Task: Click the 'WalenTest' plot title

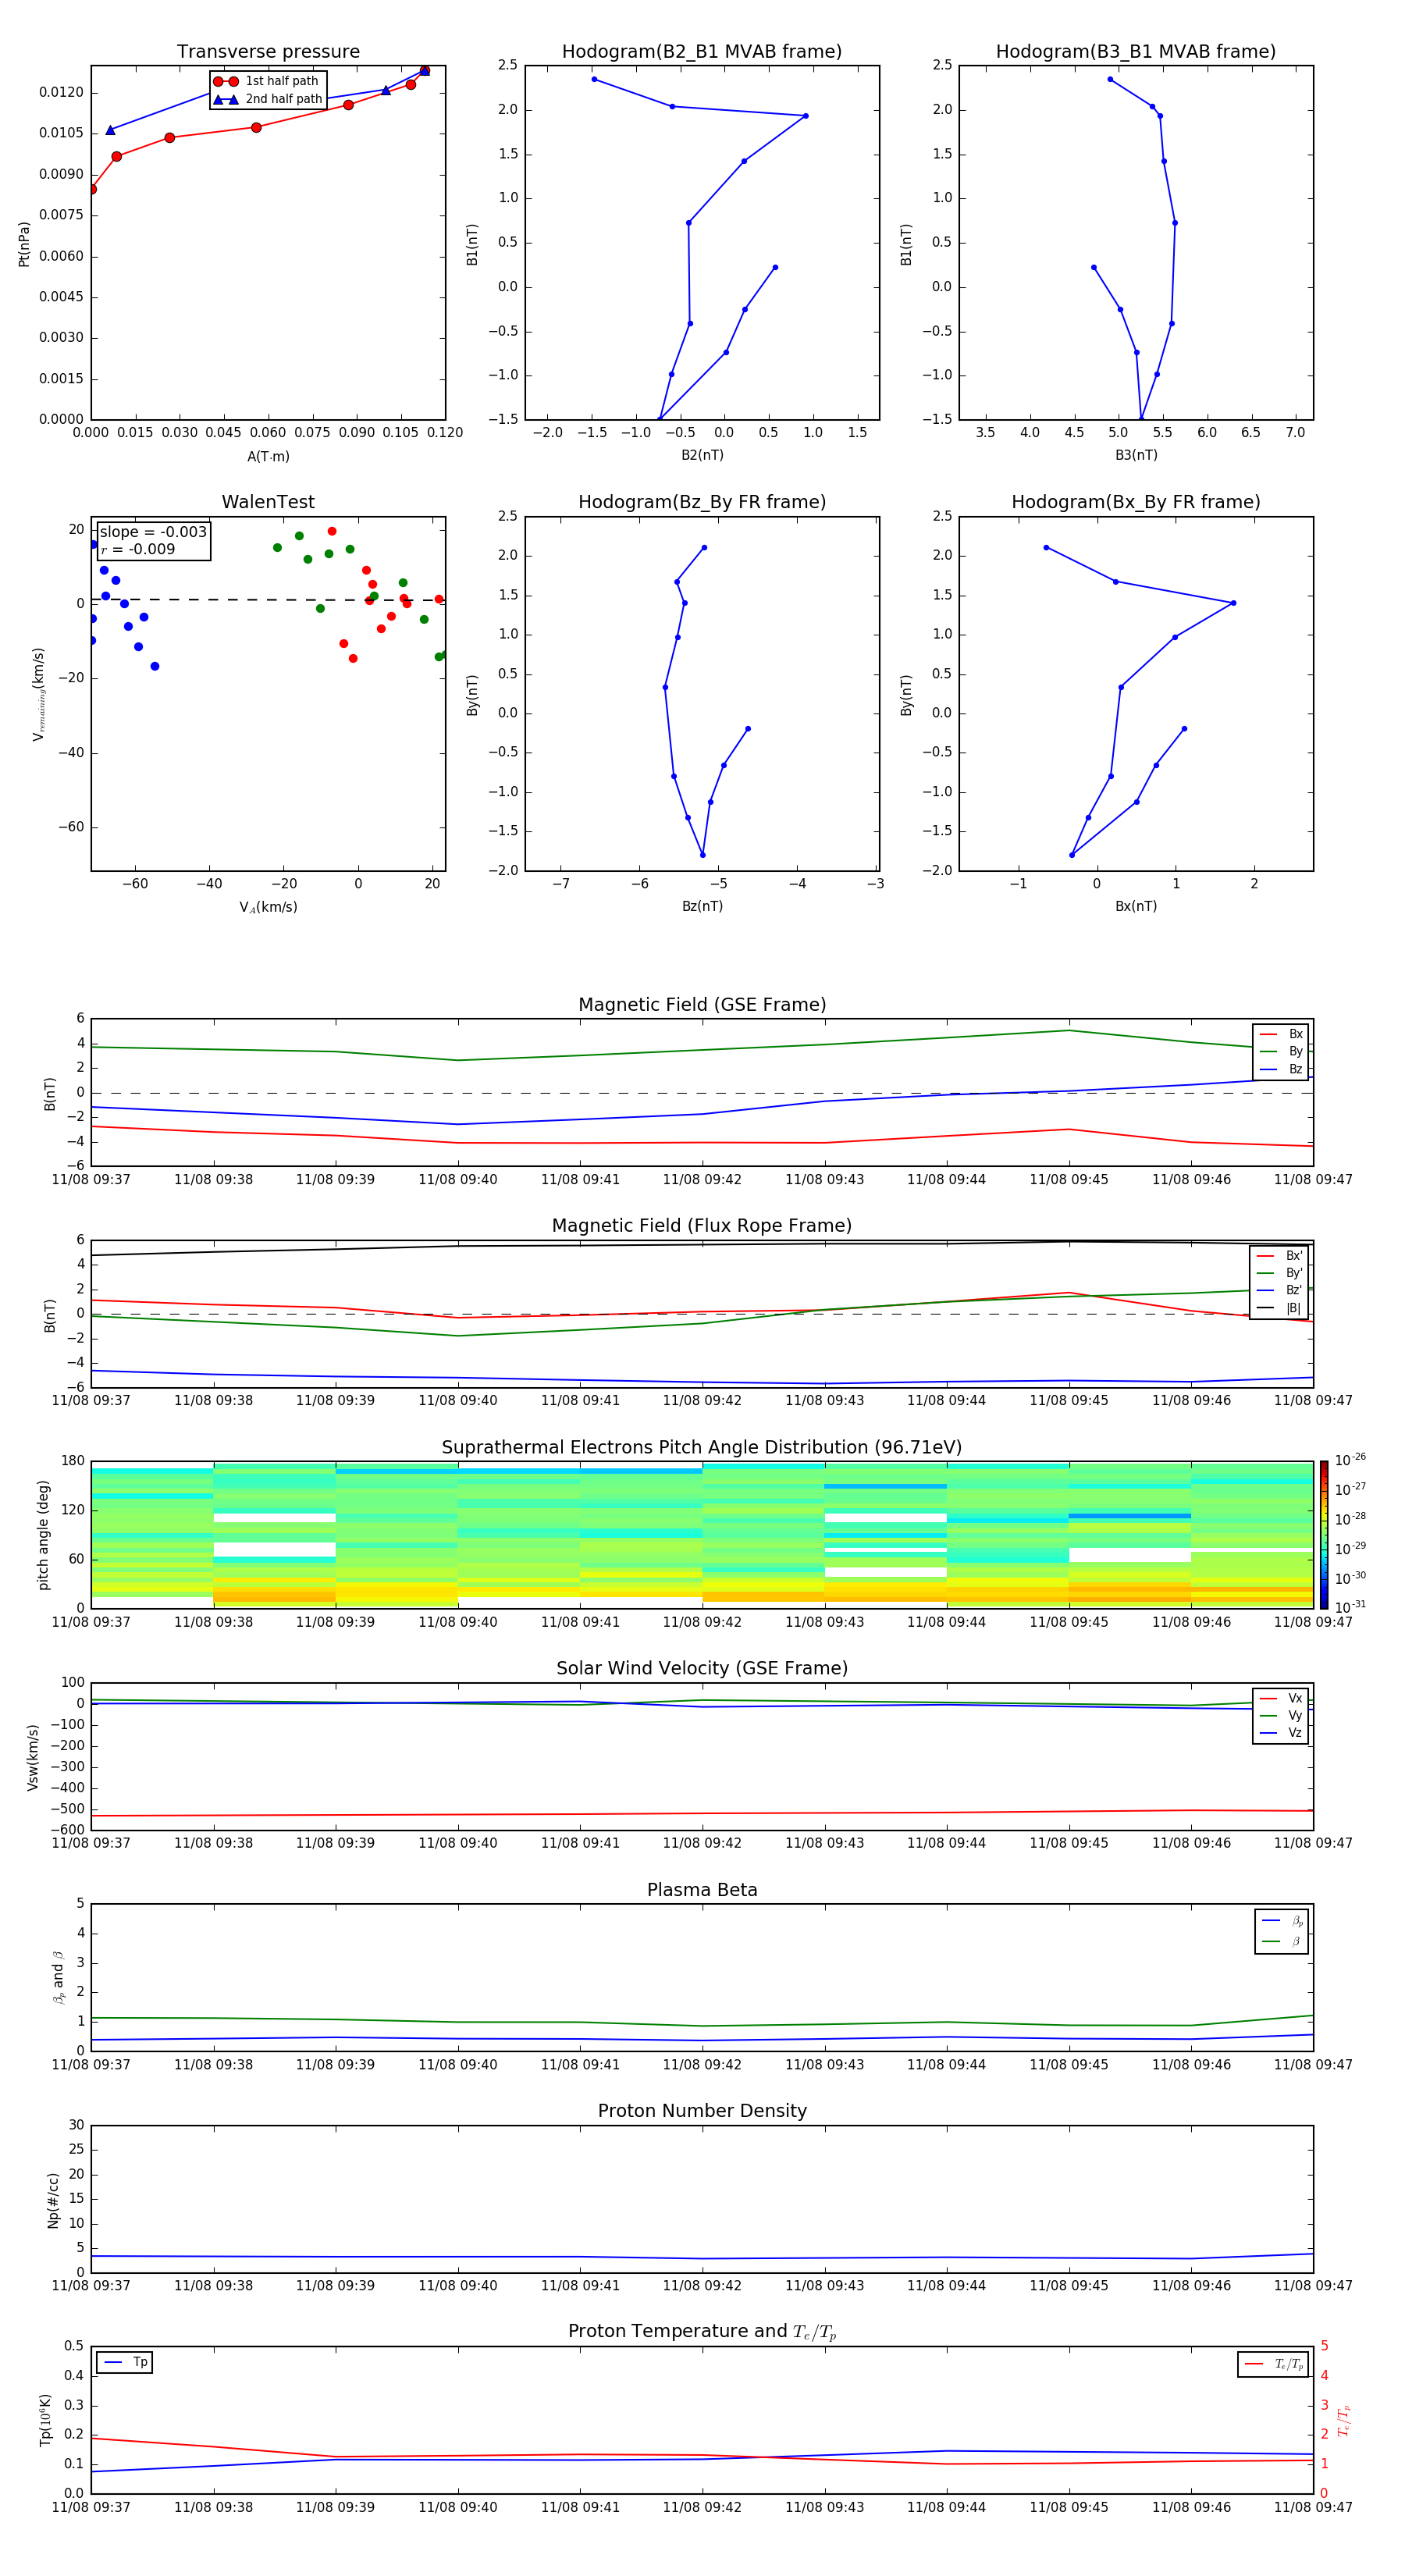Action: click(x=268, y=502)
